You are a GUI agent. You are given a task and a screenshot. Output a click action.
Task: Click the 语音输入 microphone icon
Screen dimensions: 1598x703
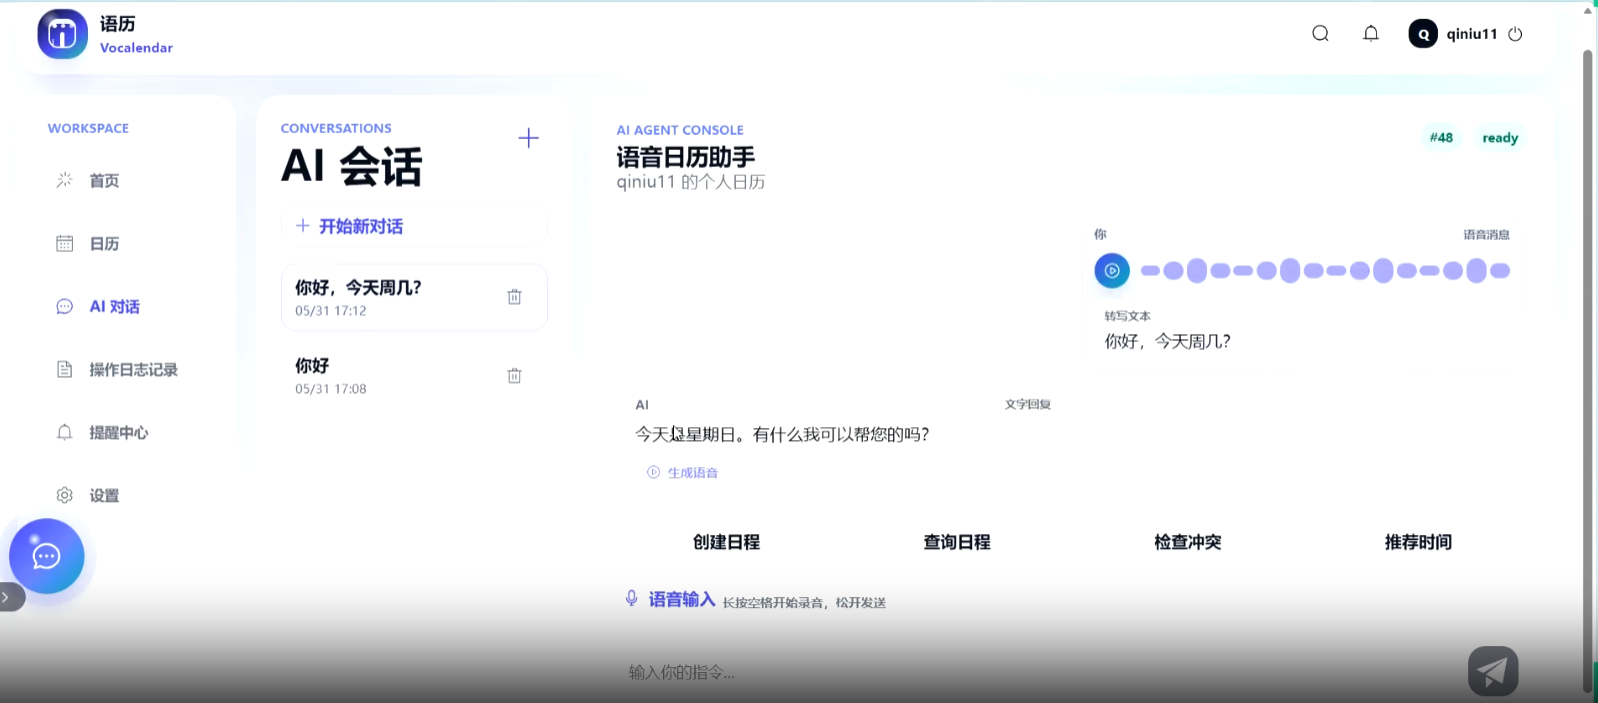click(631, 599)
